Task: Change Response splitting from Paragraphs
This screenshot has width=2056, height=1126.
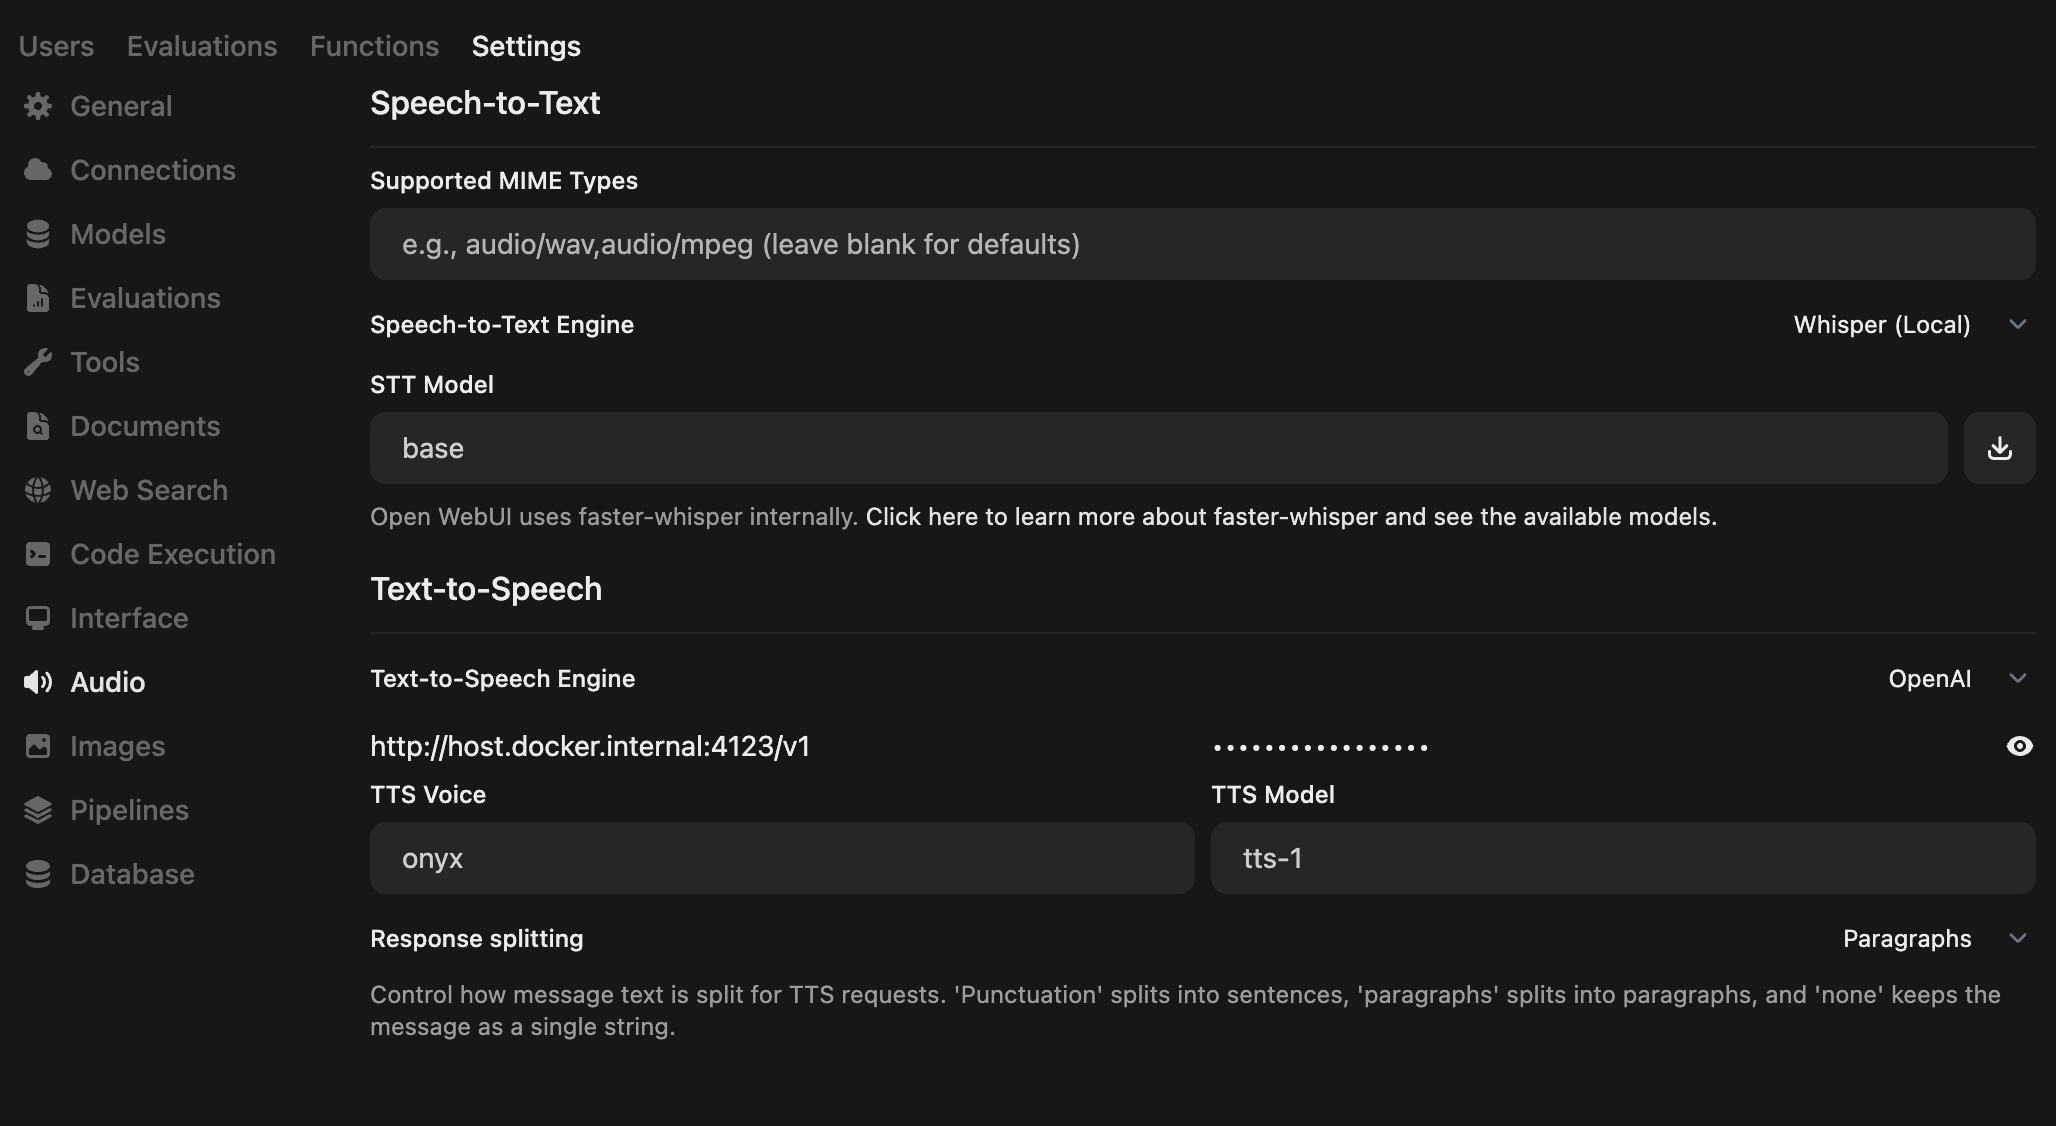Action: coord(1933,939)
